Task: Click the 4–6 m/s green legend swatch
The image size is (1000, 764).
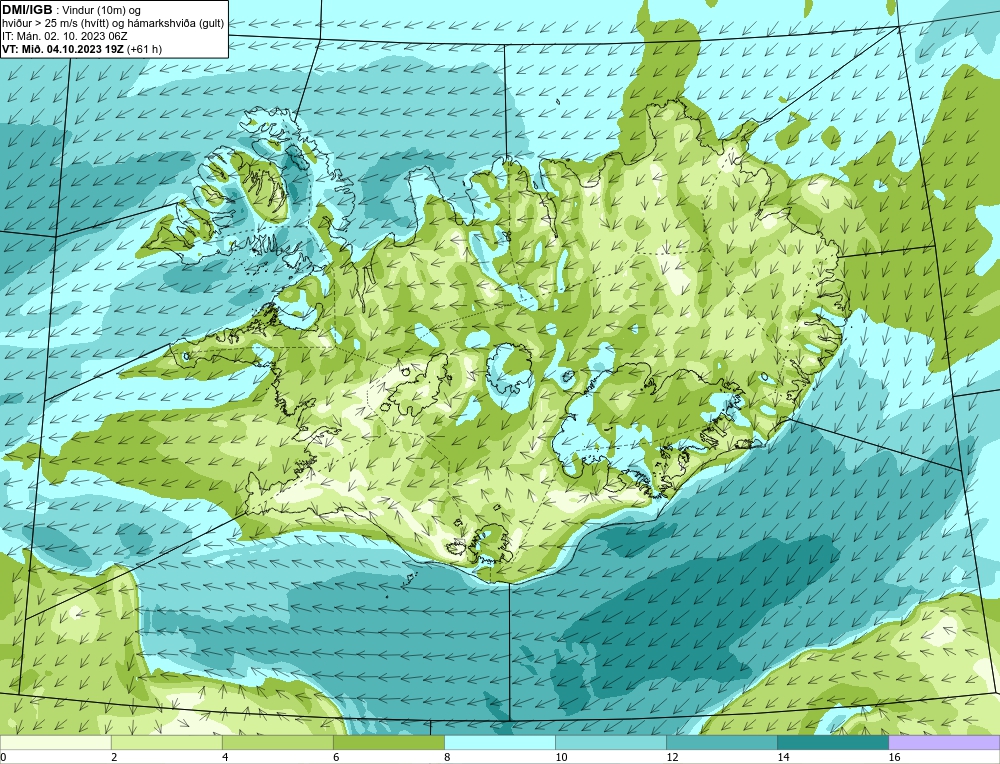Action: [277, 742]
